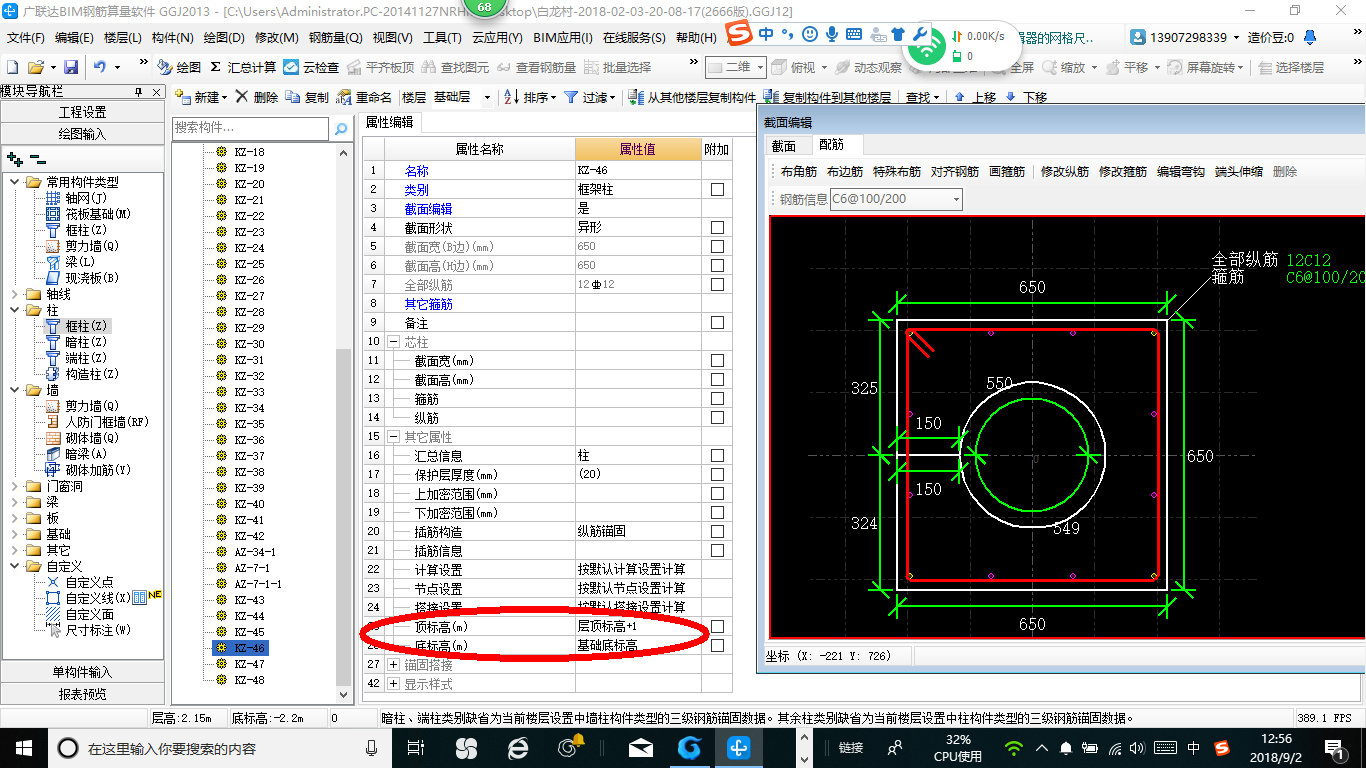Open the Mail app in taskbar

pyautogui.click(x=641, y=747)
